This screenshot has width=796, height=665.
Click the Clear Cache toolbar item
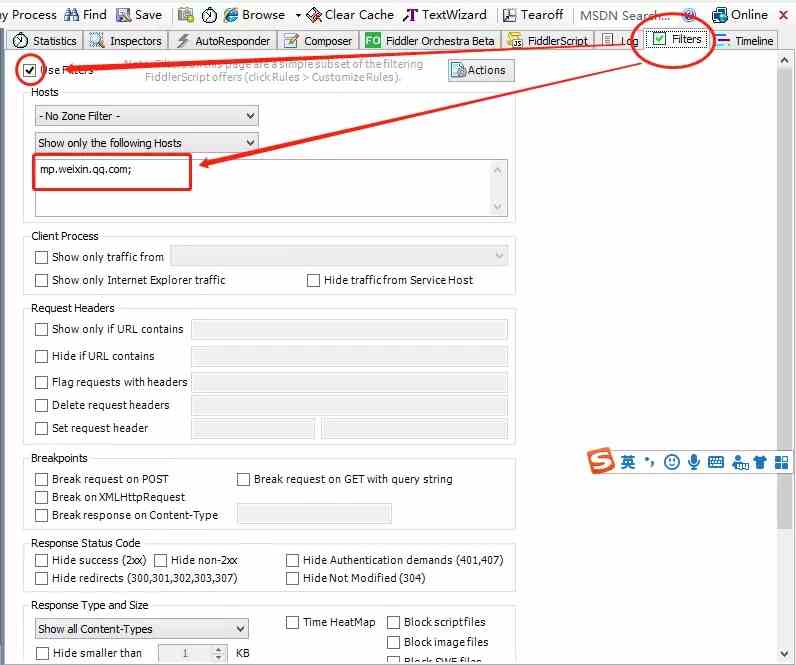pyautogui.click(x=350, y=15)
